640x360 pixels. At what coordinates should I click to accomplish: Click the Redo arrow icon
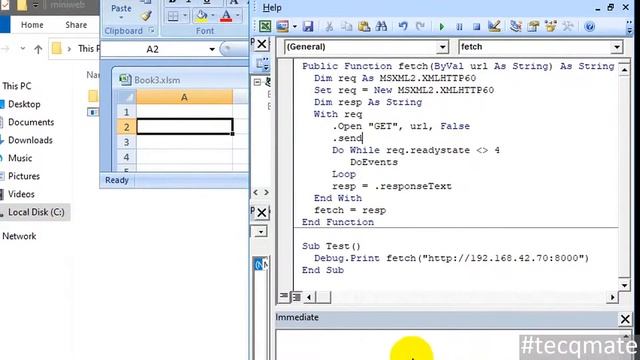(x=420, y=27)
